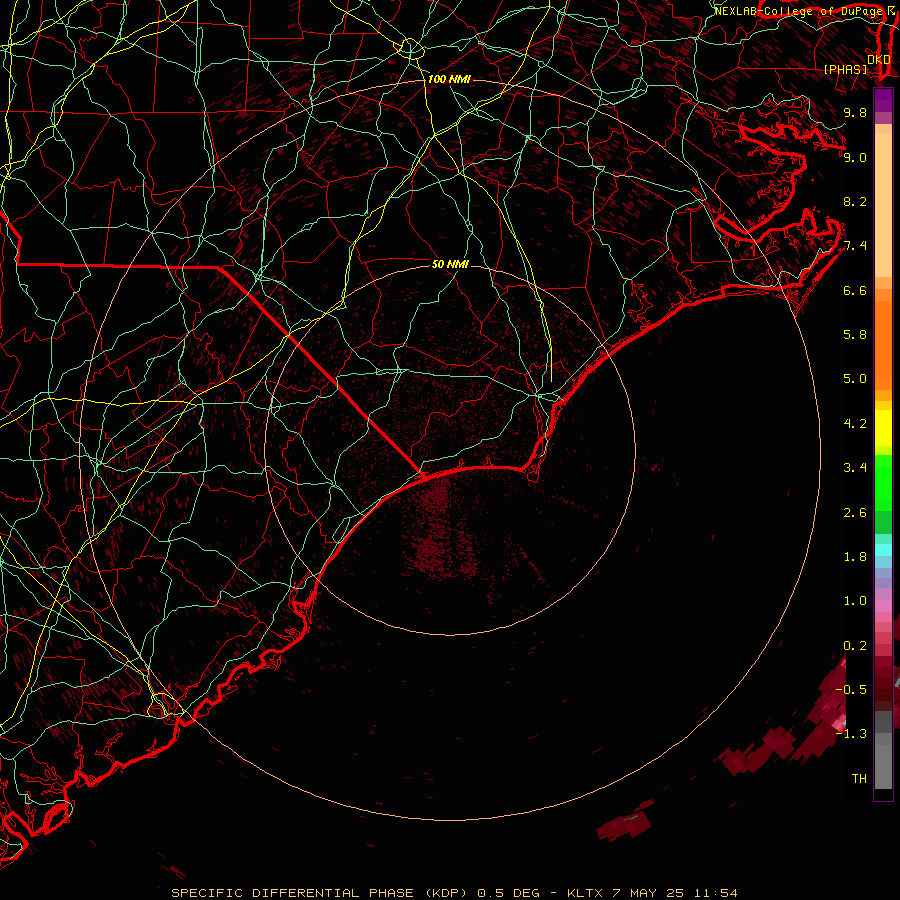The height and width of the screenshot is (900, 900).
Task: Click the 8.2 scale value
Action: coord(855,201)
